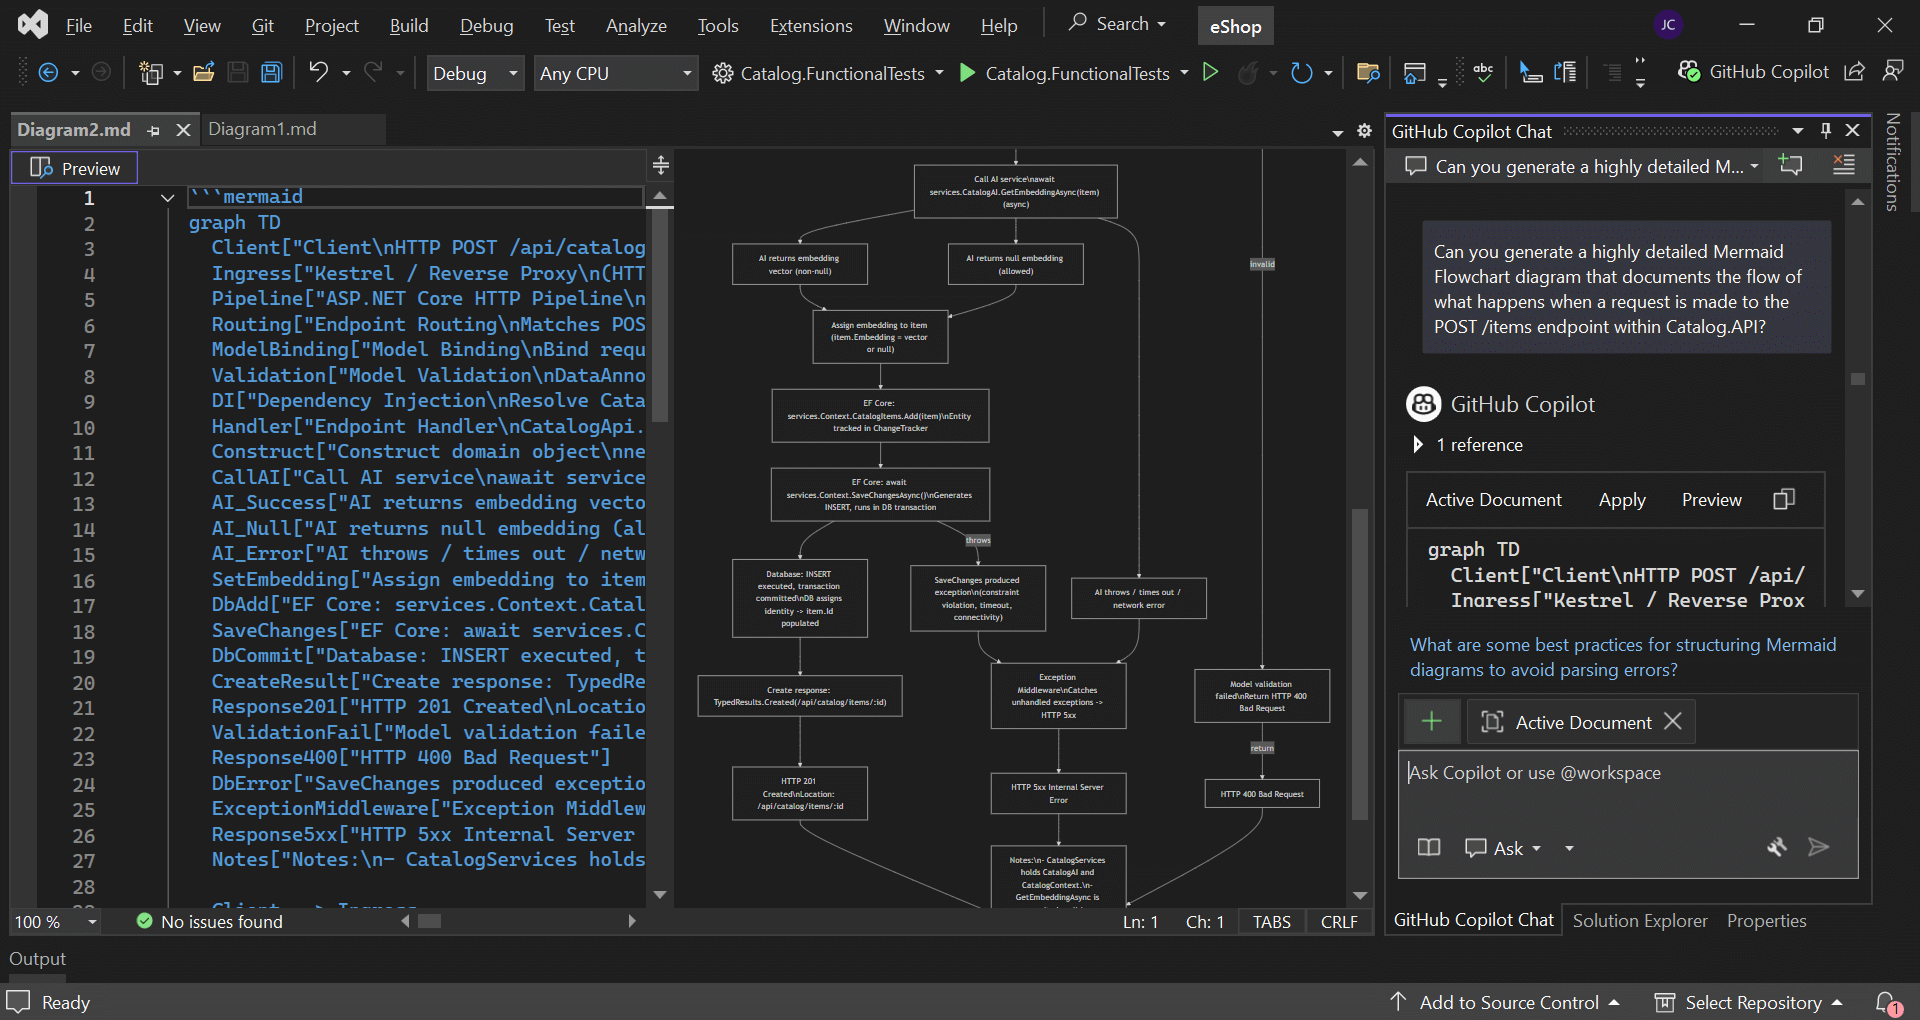This screenshot has width=1920, height=1020.
Task: Start a new Copilot chat session
Action: point(1790,166)
